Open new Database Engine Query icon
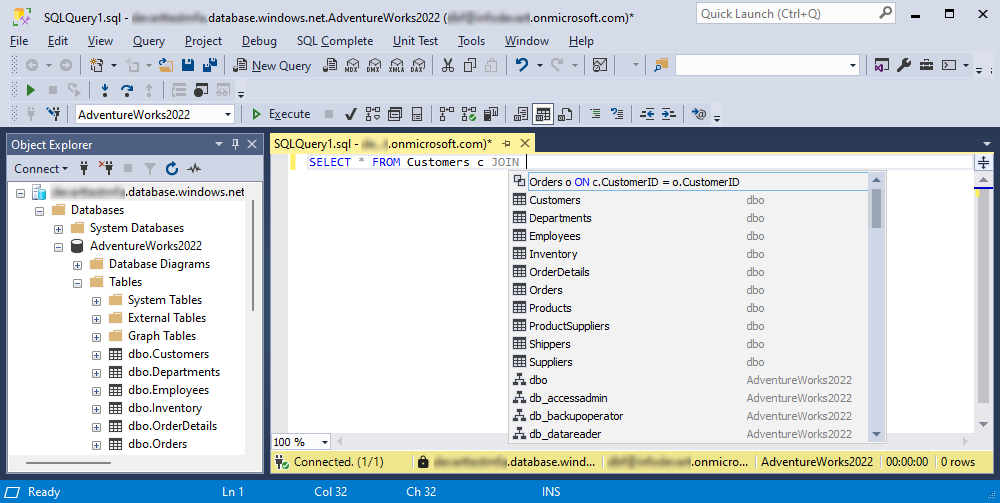Image resolution: width=1000 pixels, height=503 pixels. [x=330, y=65]
